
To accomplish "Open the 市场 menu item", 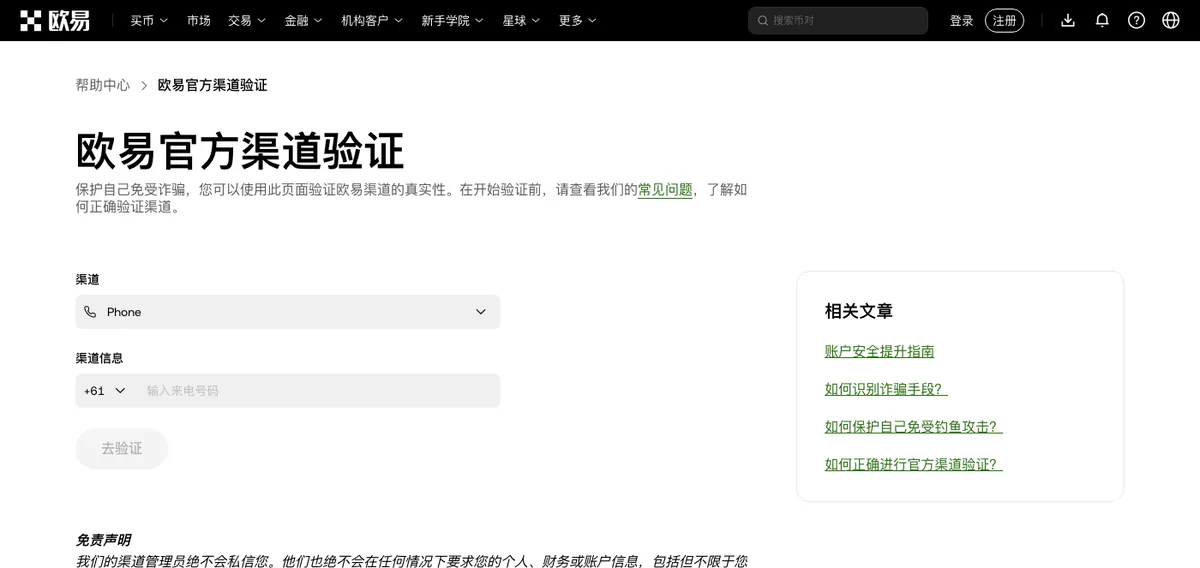I will (x=199, y=20).
